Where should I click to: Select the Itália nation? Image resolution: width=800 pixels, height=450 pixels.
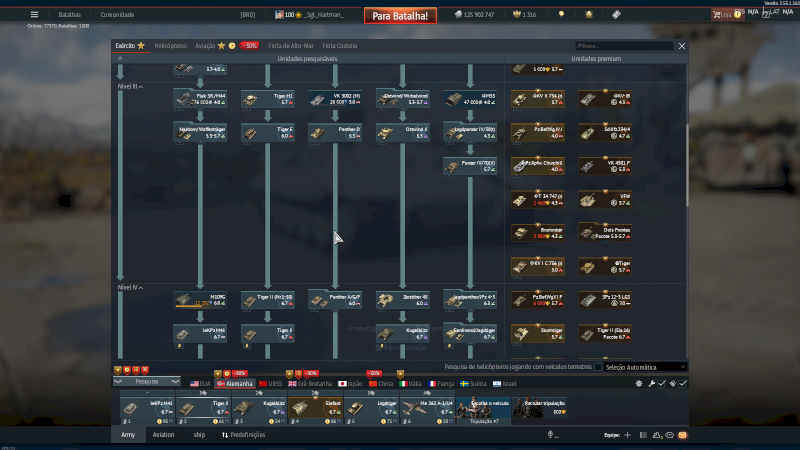[x=410, y=384]
